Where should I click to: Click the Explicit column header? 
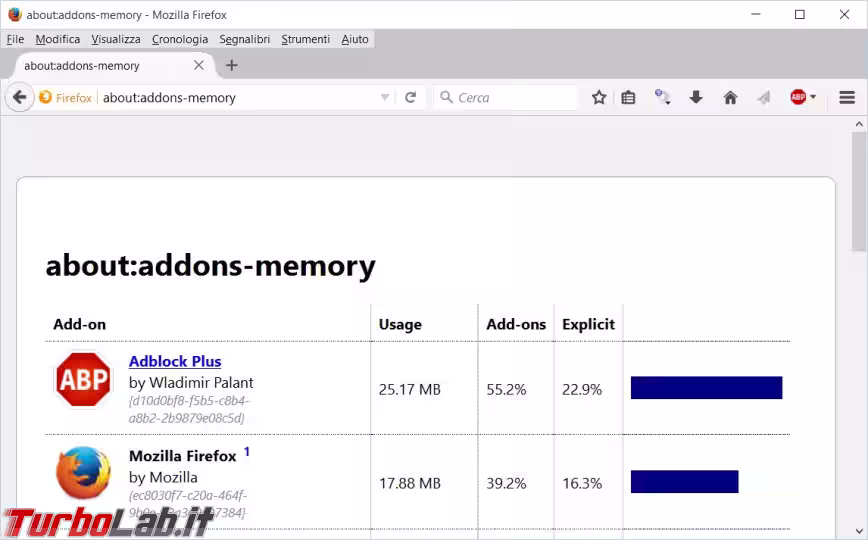click(x=588, y=325)
